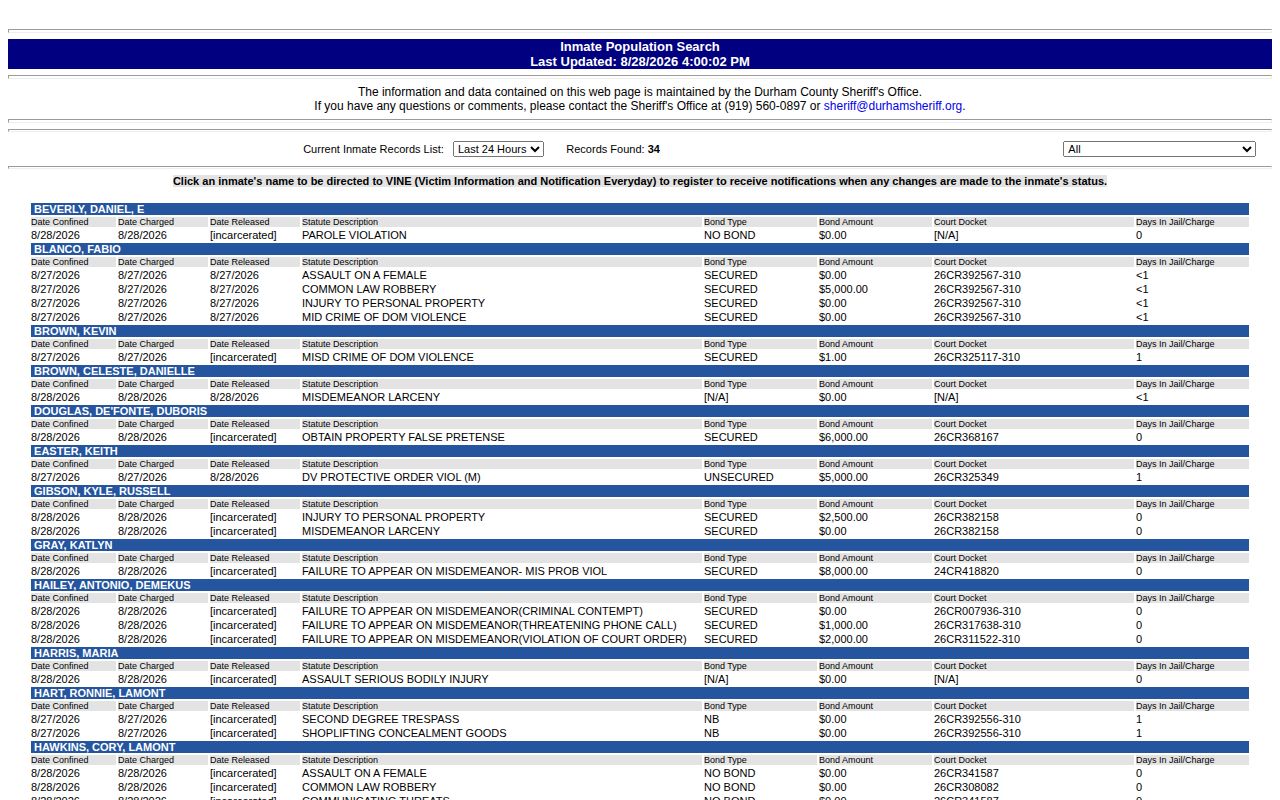Click inmate name HARRIS, MARIA
Viewport: 1280px width, 800px height.
(x=76, y=653)
